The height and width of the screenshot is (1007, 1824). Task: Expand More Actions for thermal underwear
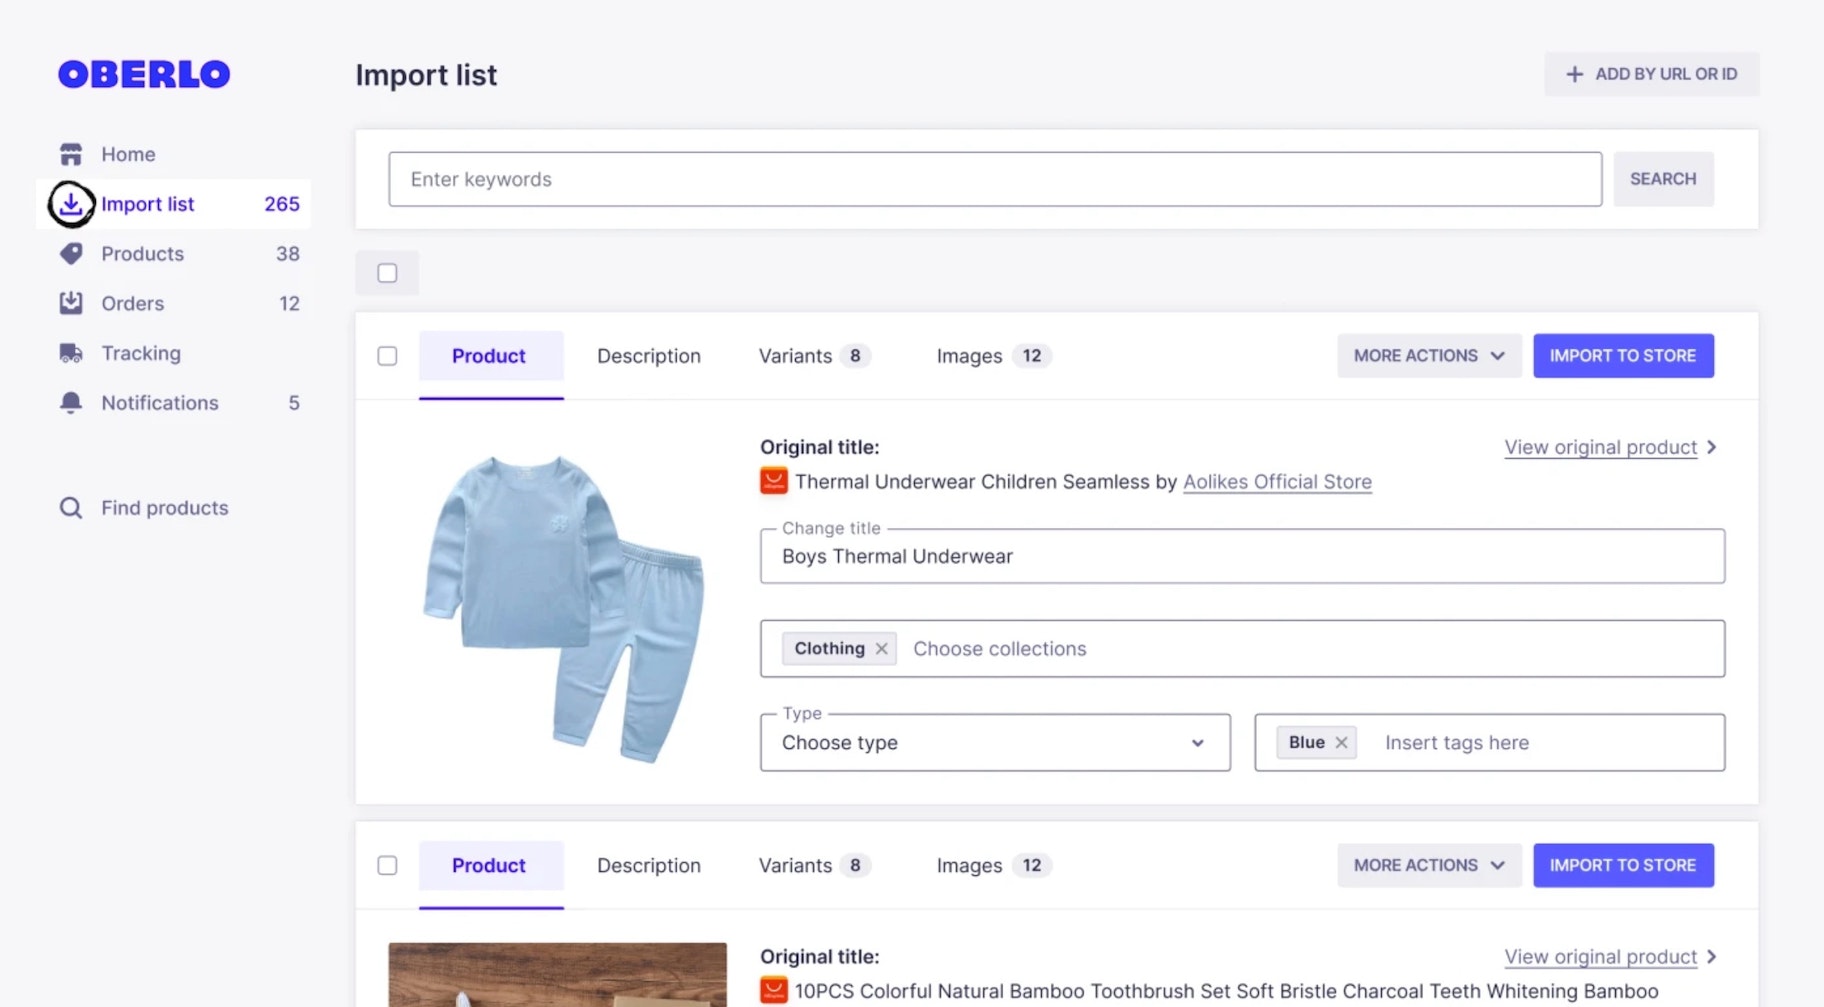coord(1428,356)
